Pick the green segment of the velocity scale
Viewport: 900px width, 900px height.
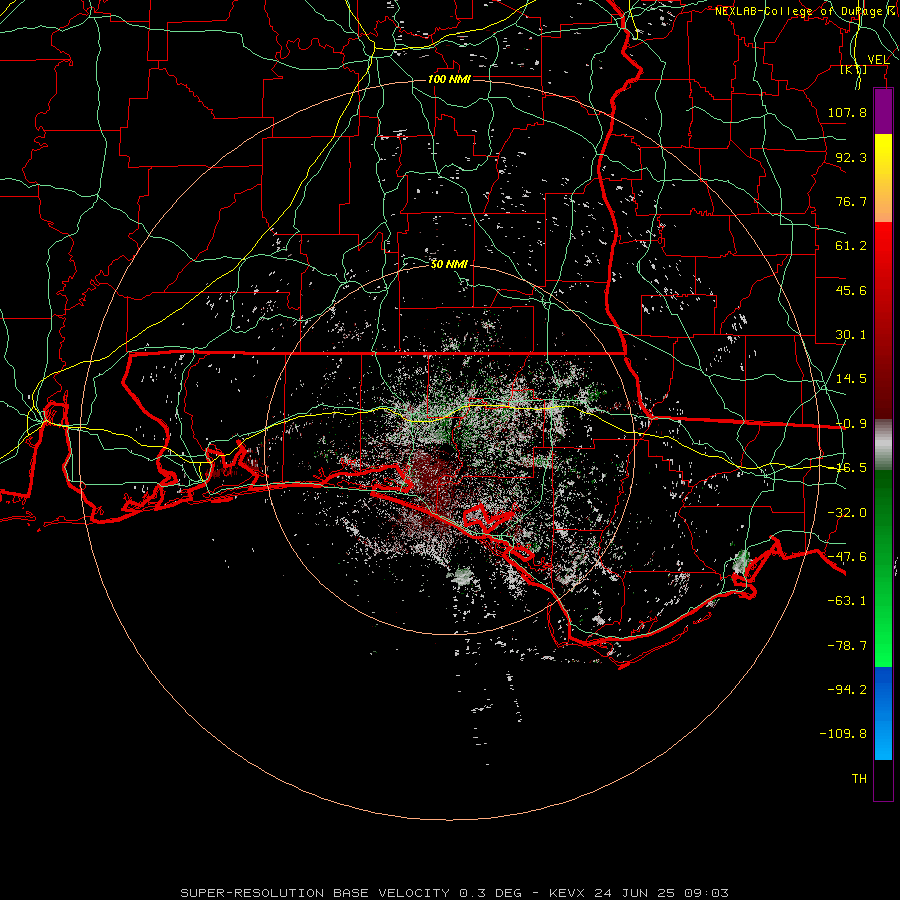[x=883, y=568]
